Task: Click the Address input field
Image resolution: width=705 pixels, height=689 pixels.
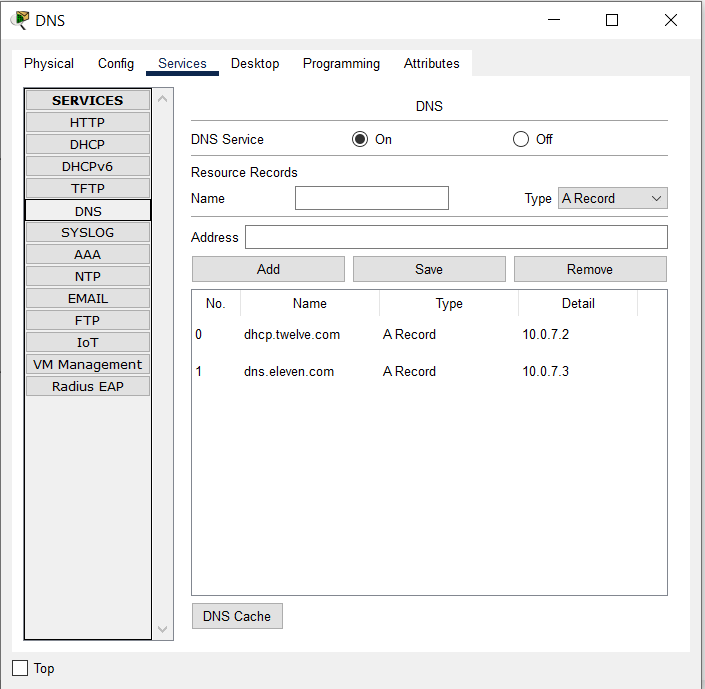Action: (x=456, y=237)
